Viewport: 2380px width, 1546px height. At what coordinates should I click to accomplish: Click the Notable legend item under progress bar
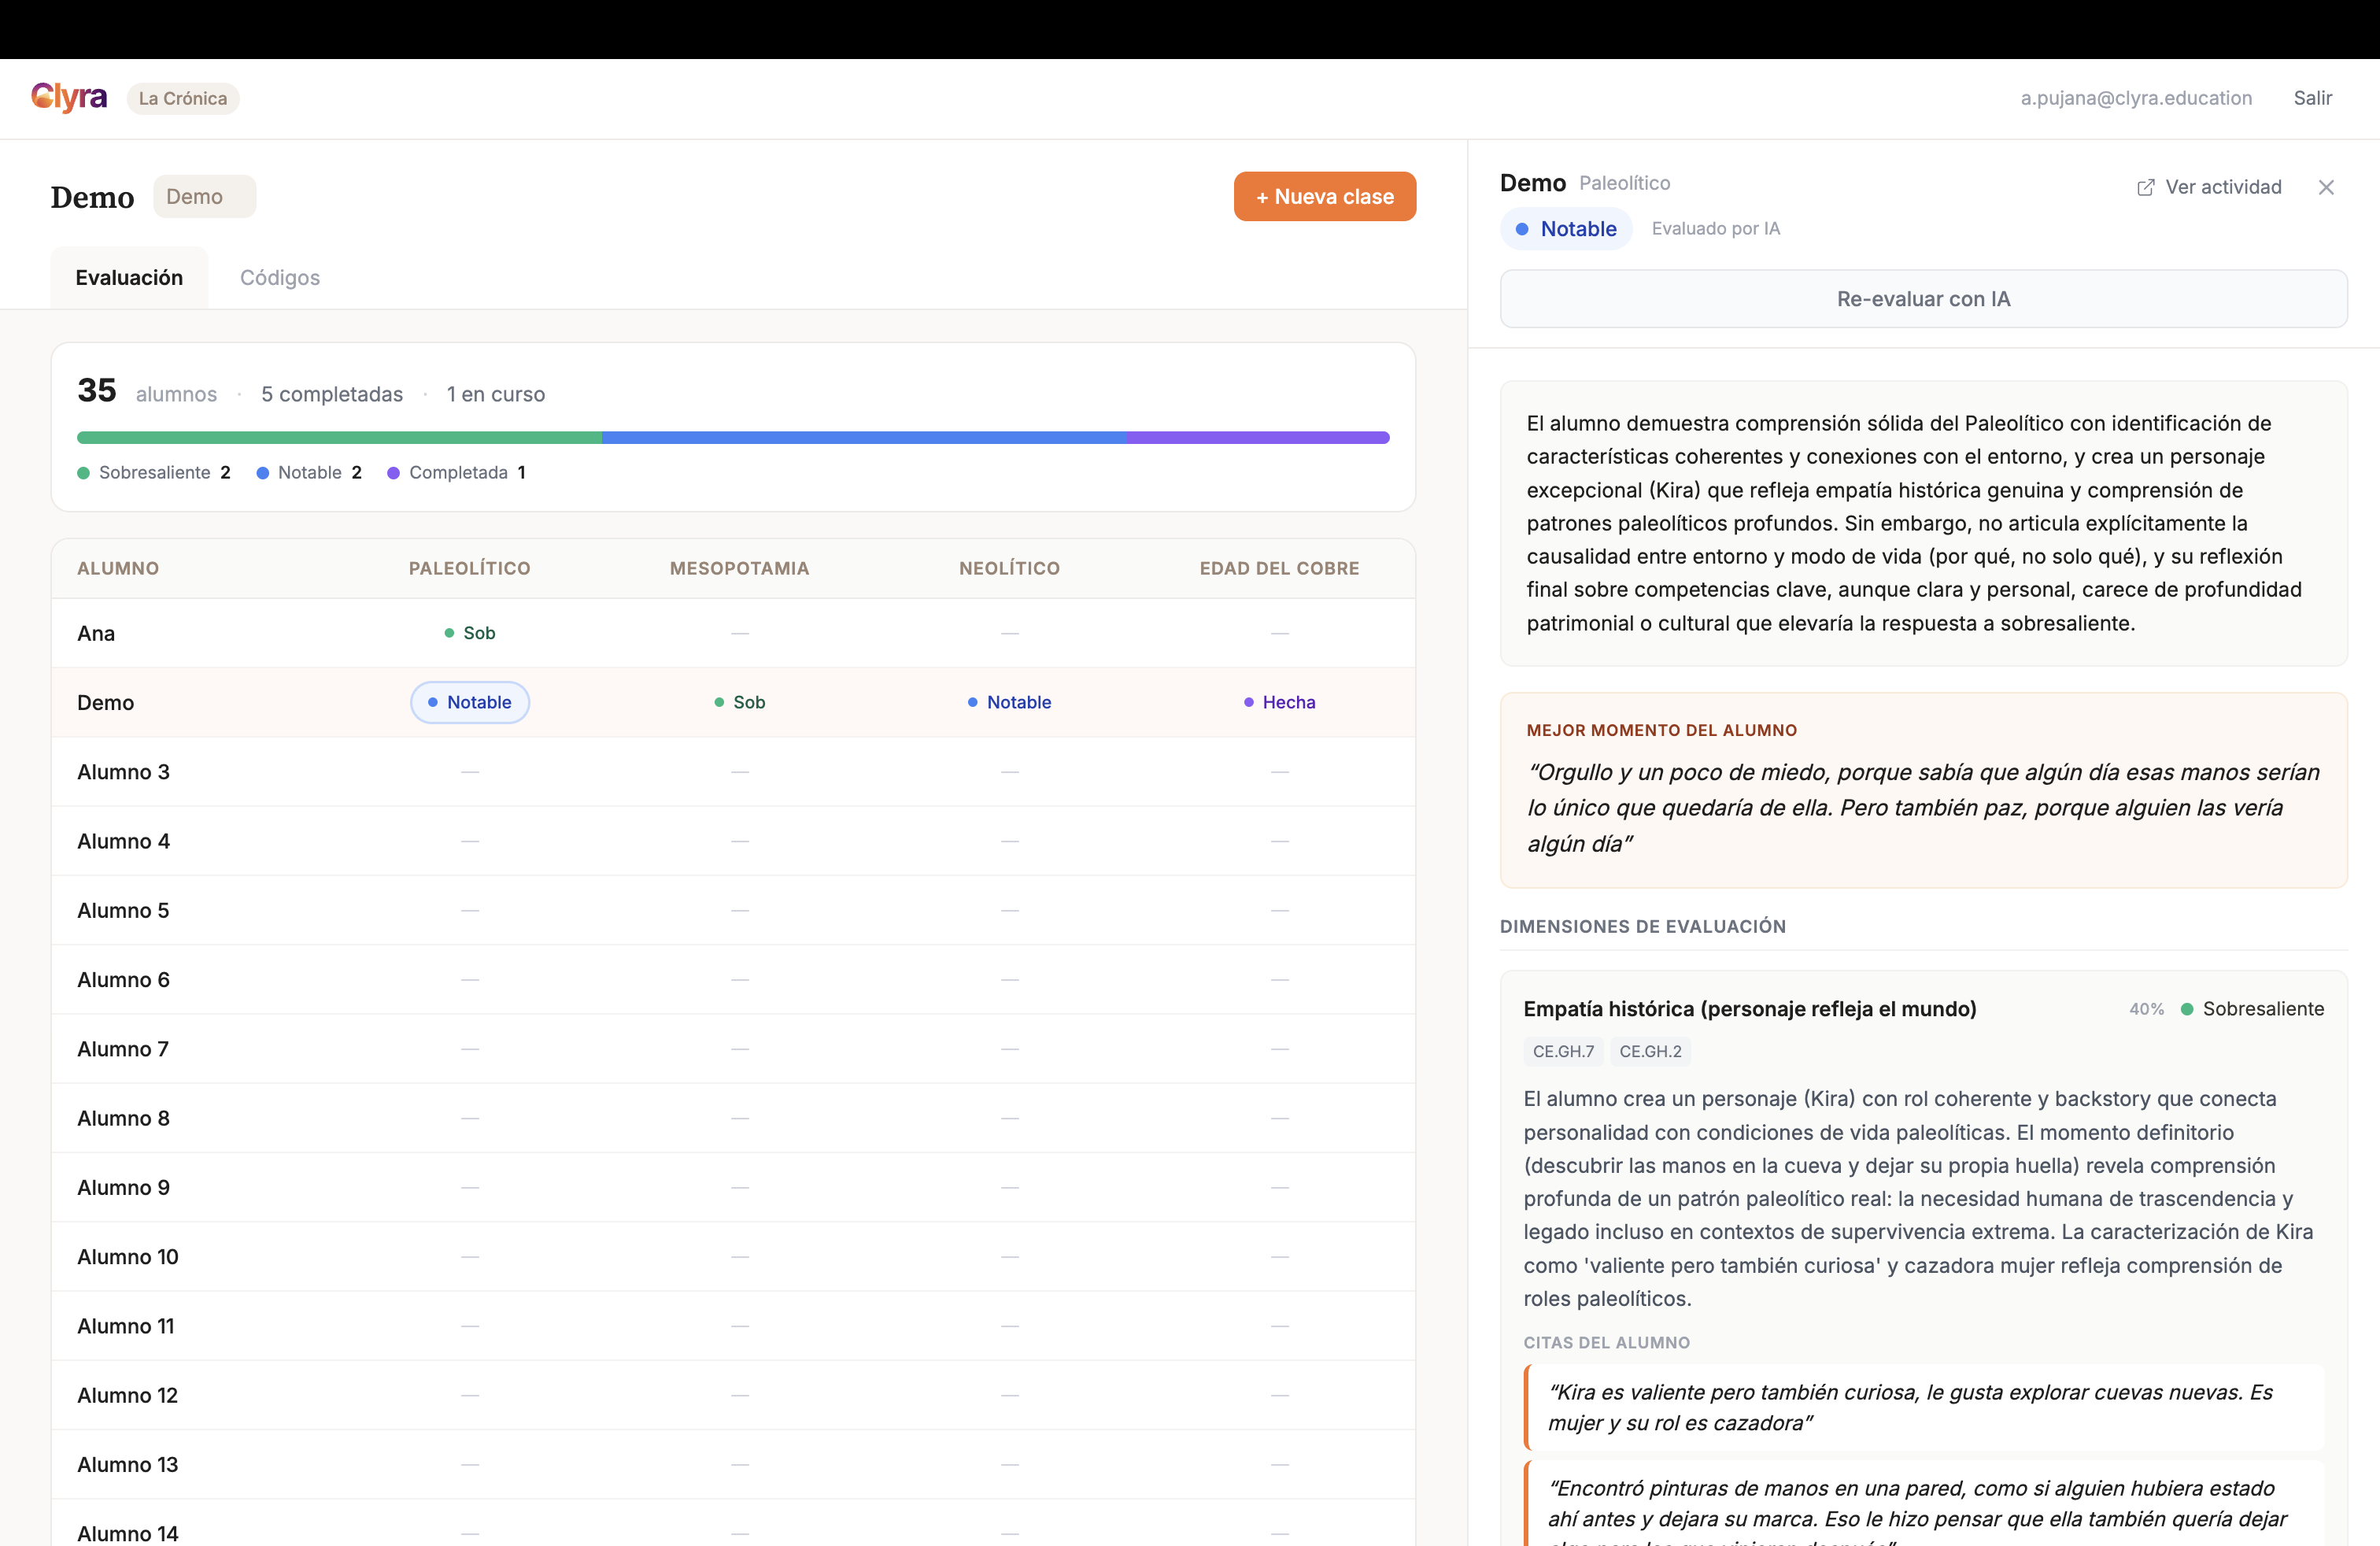tap(309, 472)
